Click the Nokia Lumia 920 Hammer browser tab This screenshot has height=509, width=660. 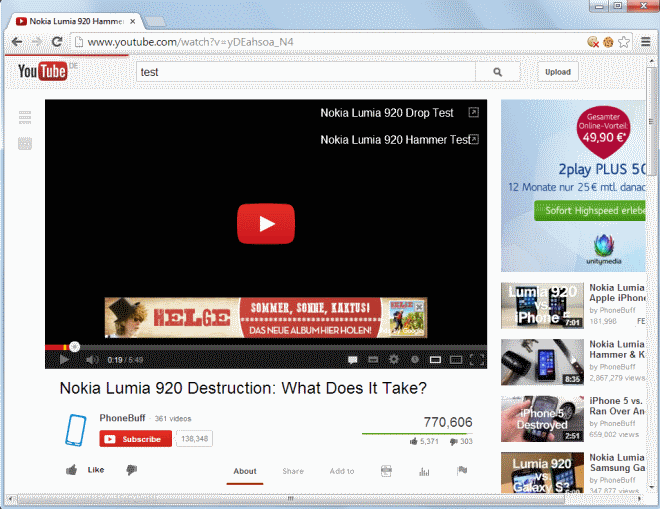point(76,21)
